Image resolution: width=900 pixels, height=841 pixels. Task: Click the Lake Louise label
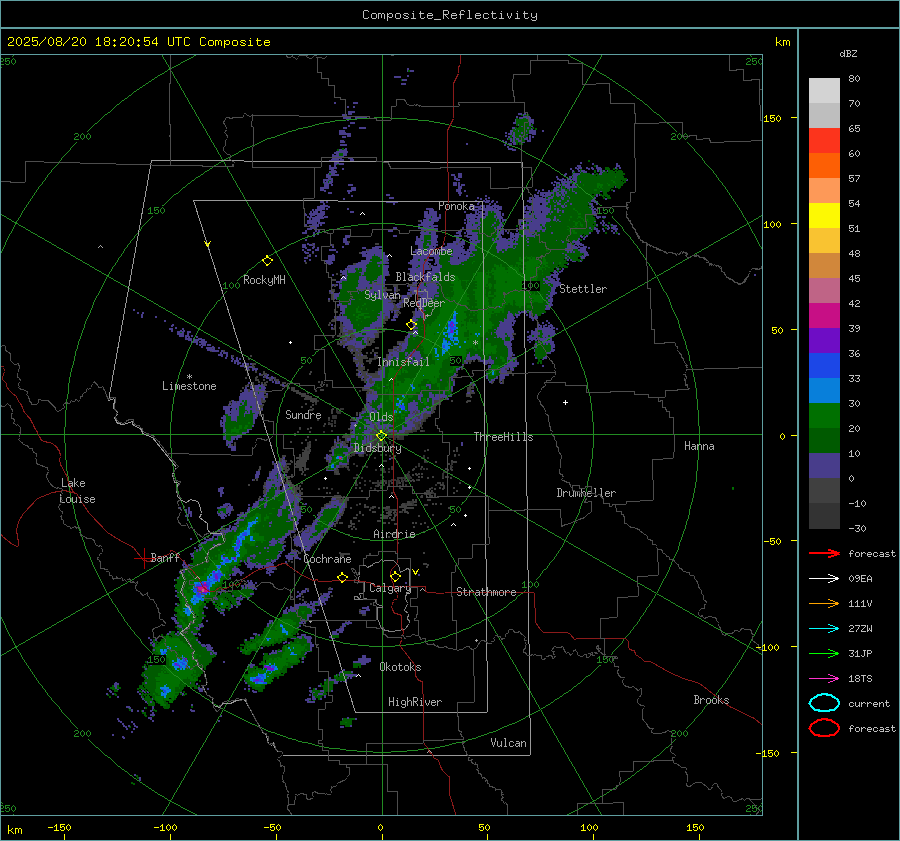click(77, 491)
